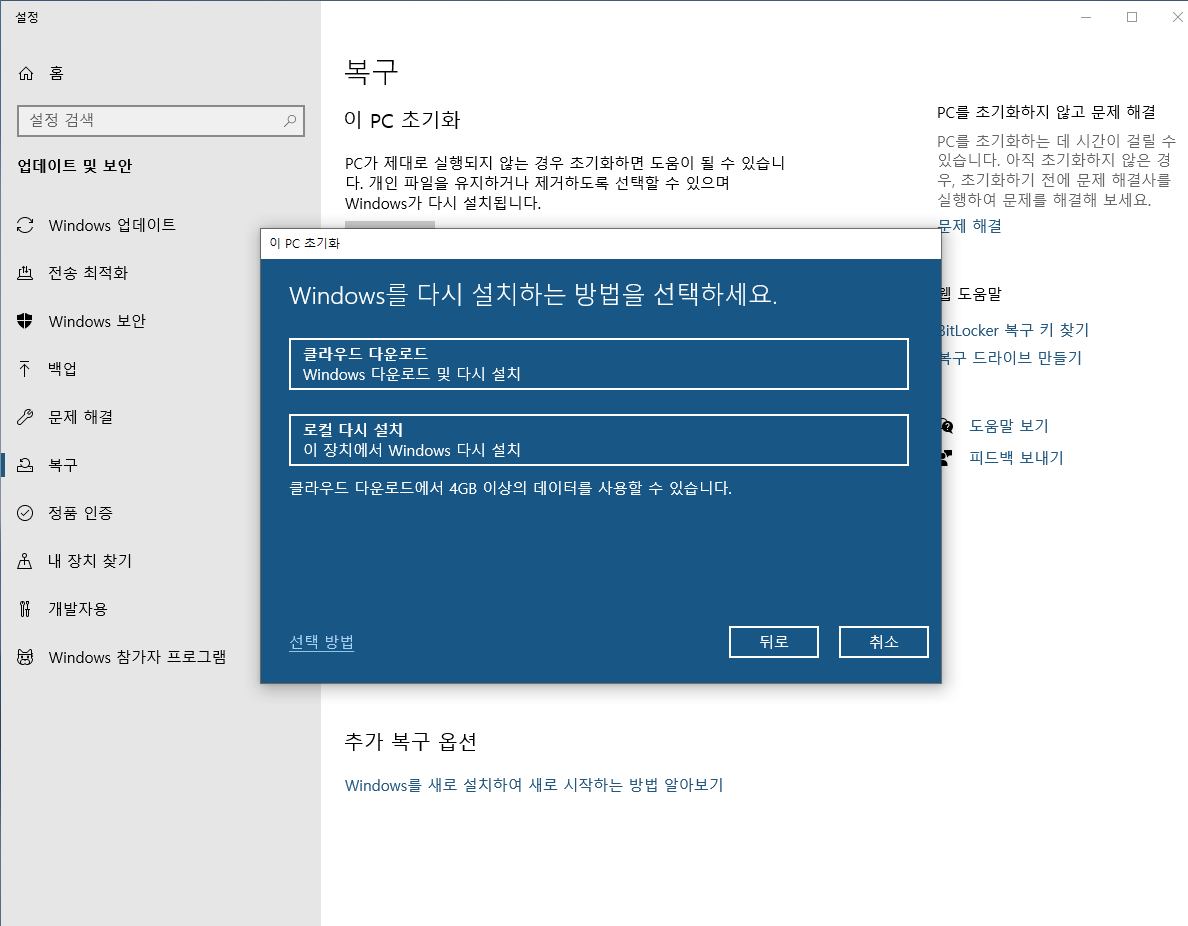1188x926 pixels.
Task: Open Windows 업데이트 settings page
Action: coord(112,225)
